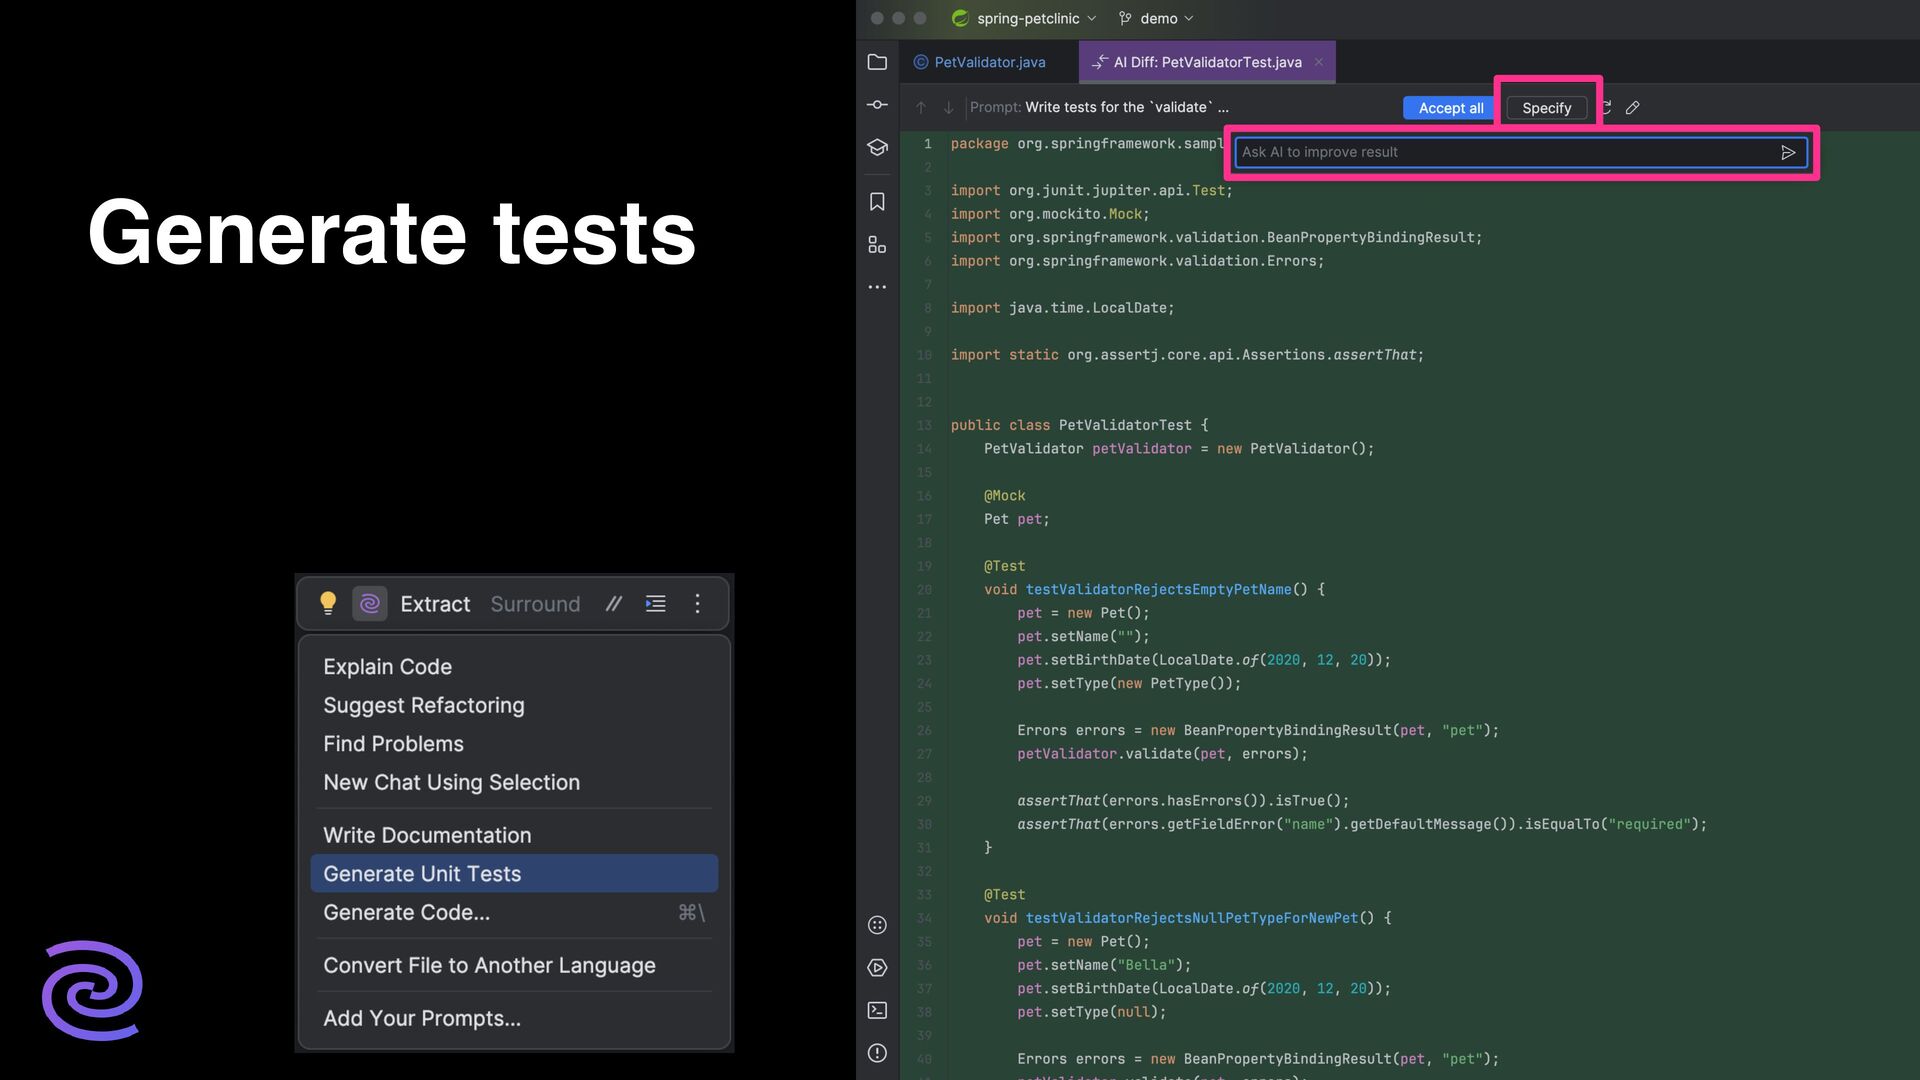
Task: Click the AI Assistant swirl icon in popup
Action: point(370,604)
